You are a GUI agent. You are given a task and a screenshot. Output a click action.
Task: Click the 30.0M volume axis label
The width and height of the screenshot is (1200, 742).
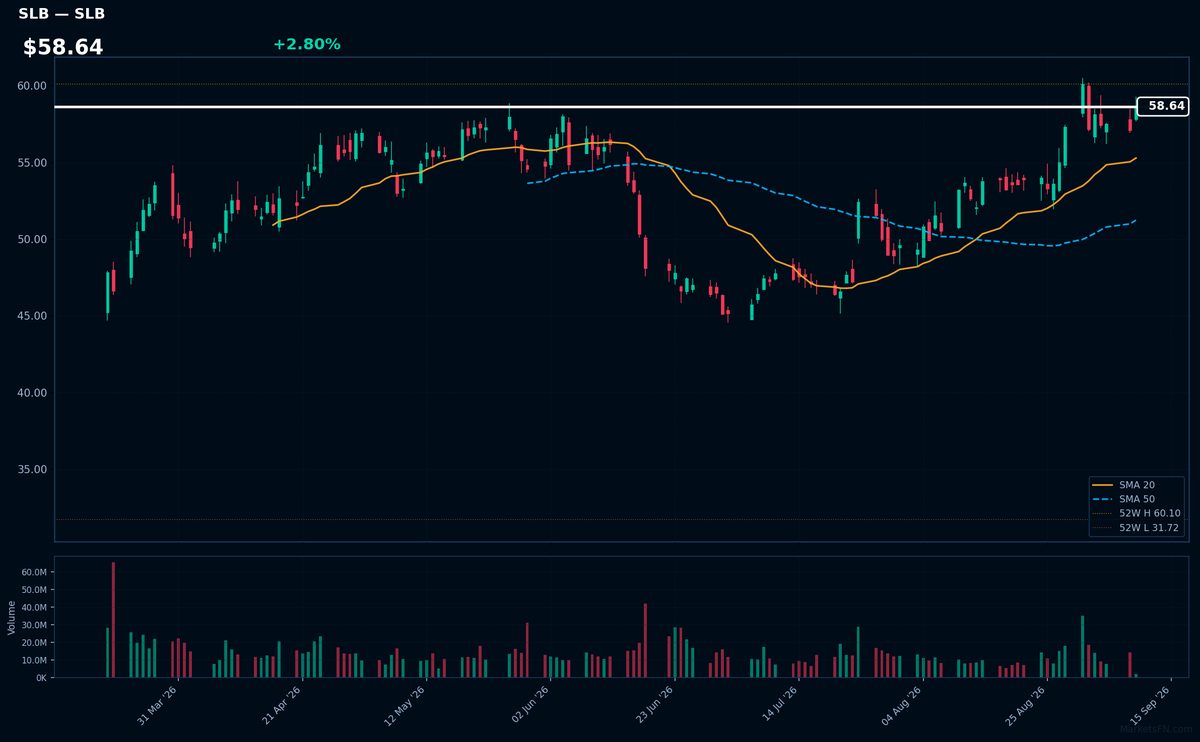tap(35, 625)
